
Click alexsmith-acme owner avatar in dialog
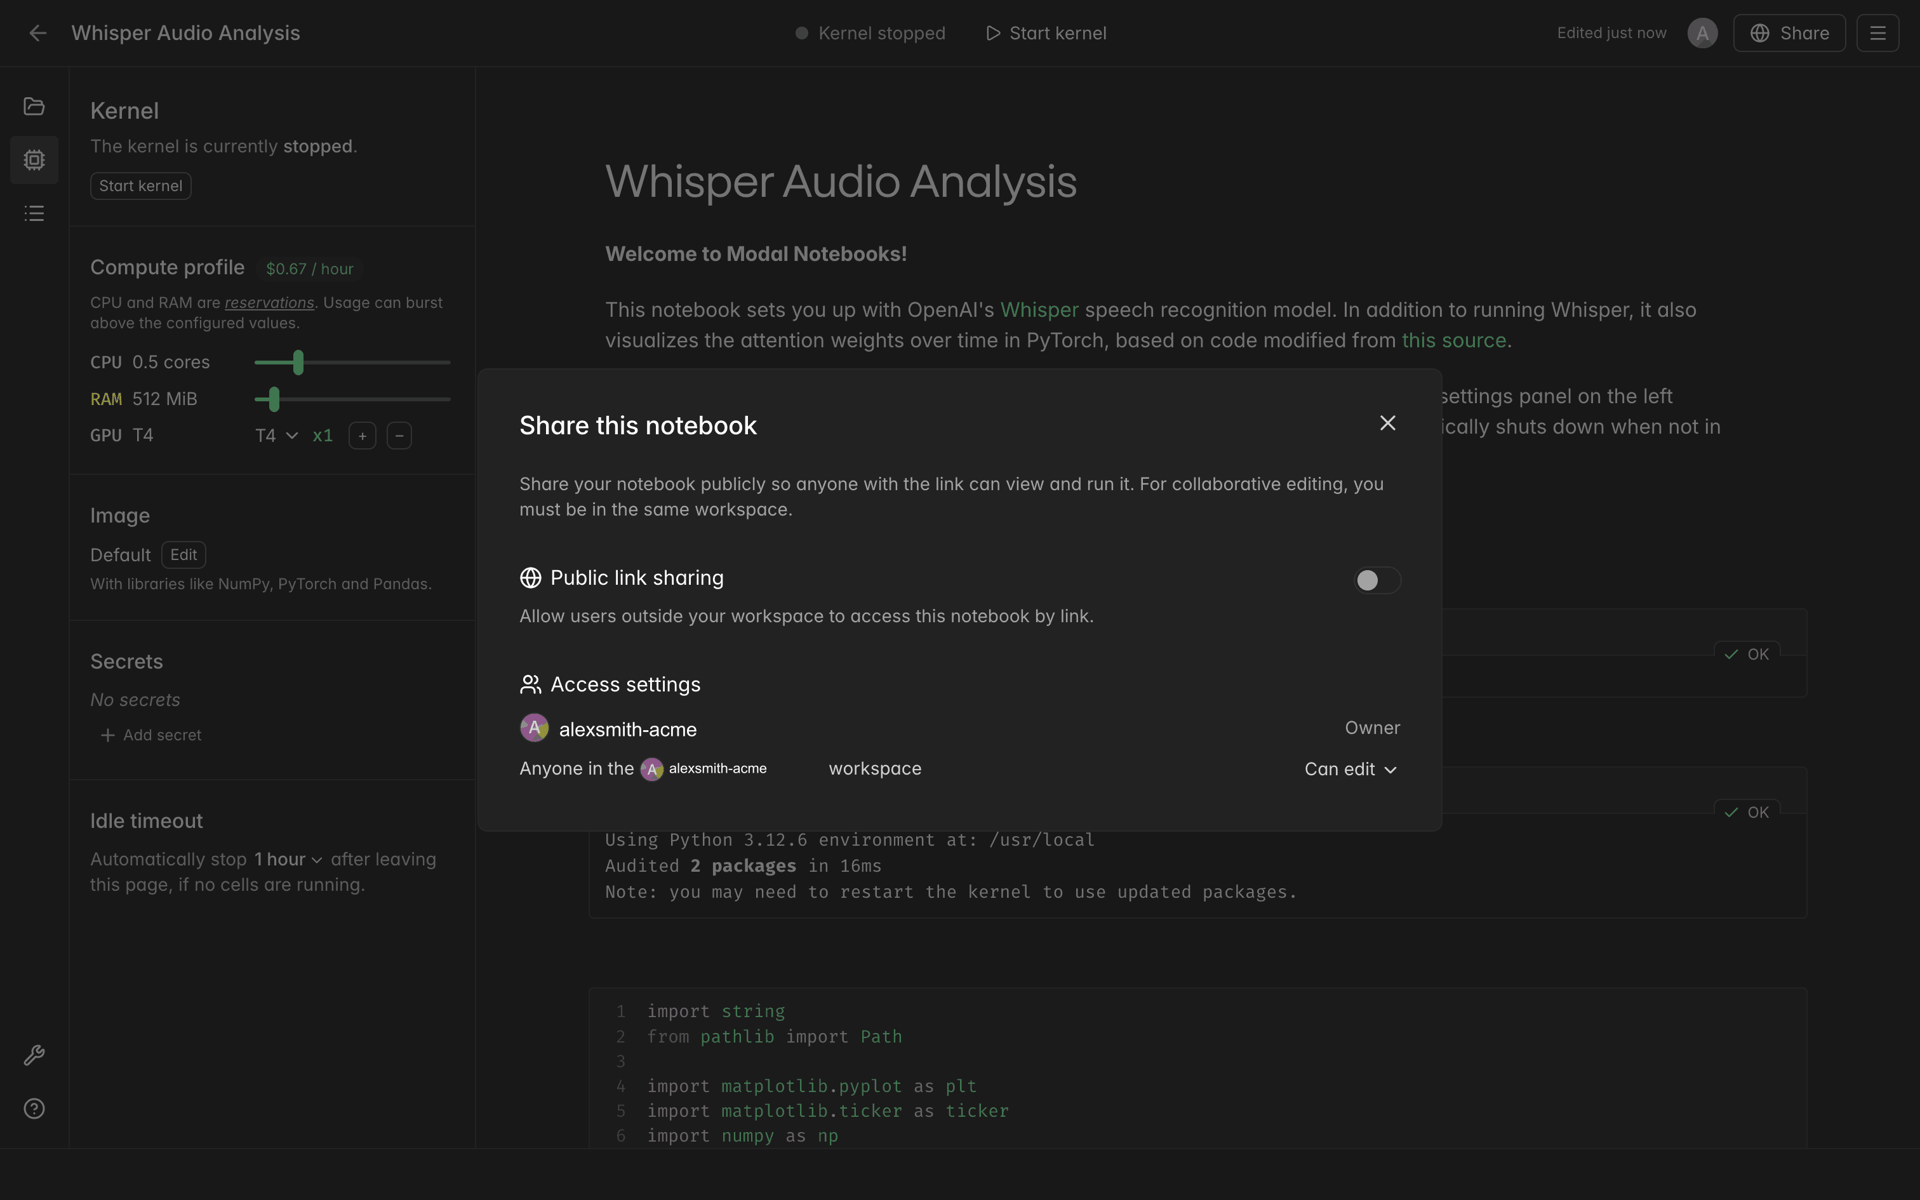pyautogui.click(x=534, y=728)
